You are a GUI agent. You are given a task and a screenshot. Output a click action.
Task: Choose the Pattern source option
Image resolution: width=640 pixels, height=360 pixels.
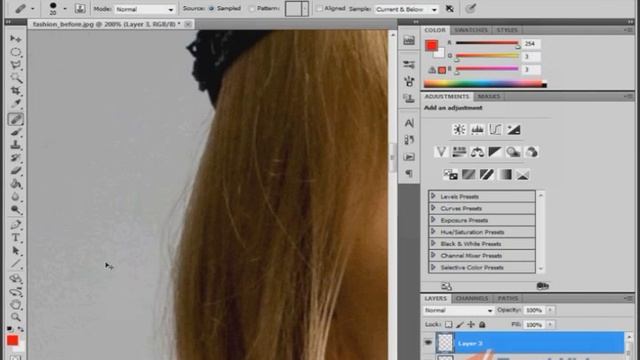(252, 9)
